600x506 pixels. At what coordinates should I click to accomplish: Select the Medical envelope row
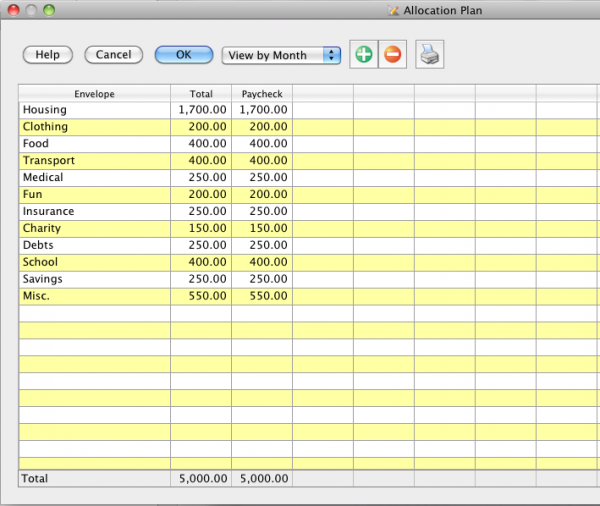pyautogui.click(x=94, y=178)
